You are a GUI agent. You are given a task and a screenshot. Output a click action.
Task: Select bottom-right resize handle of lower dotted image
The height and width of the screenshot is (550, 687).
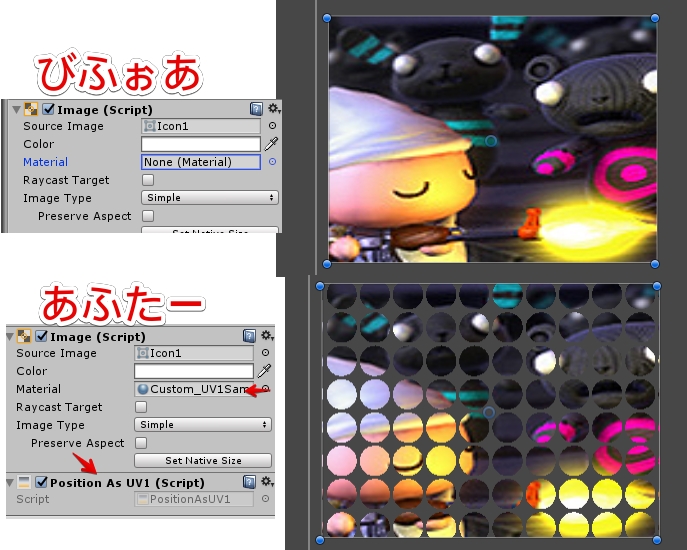657,540
